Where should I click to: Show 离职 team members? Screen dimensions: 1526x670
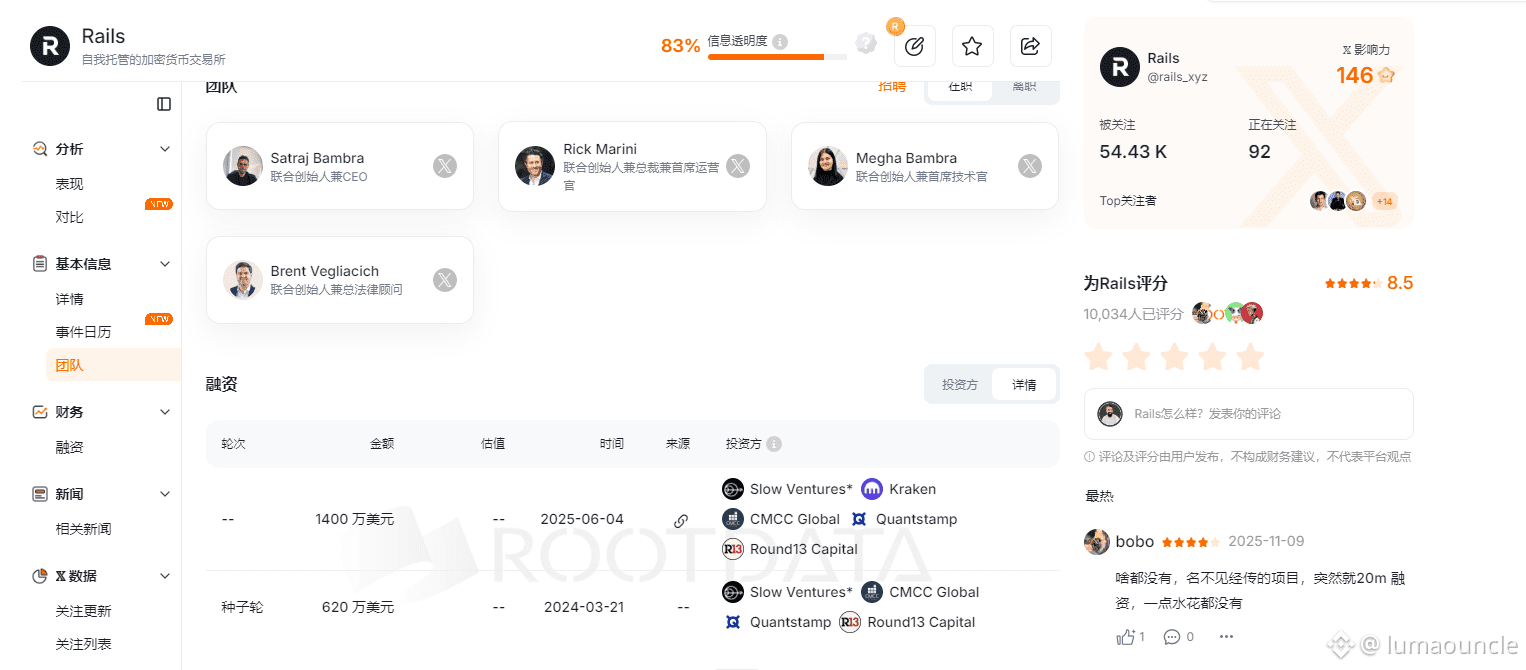click(1024, 87)
